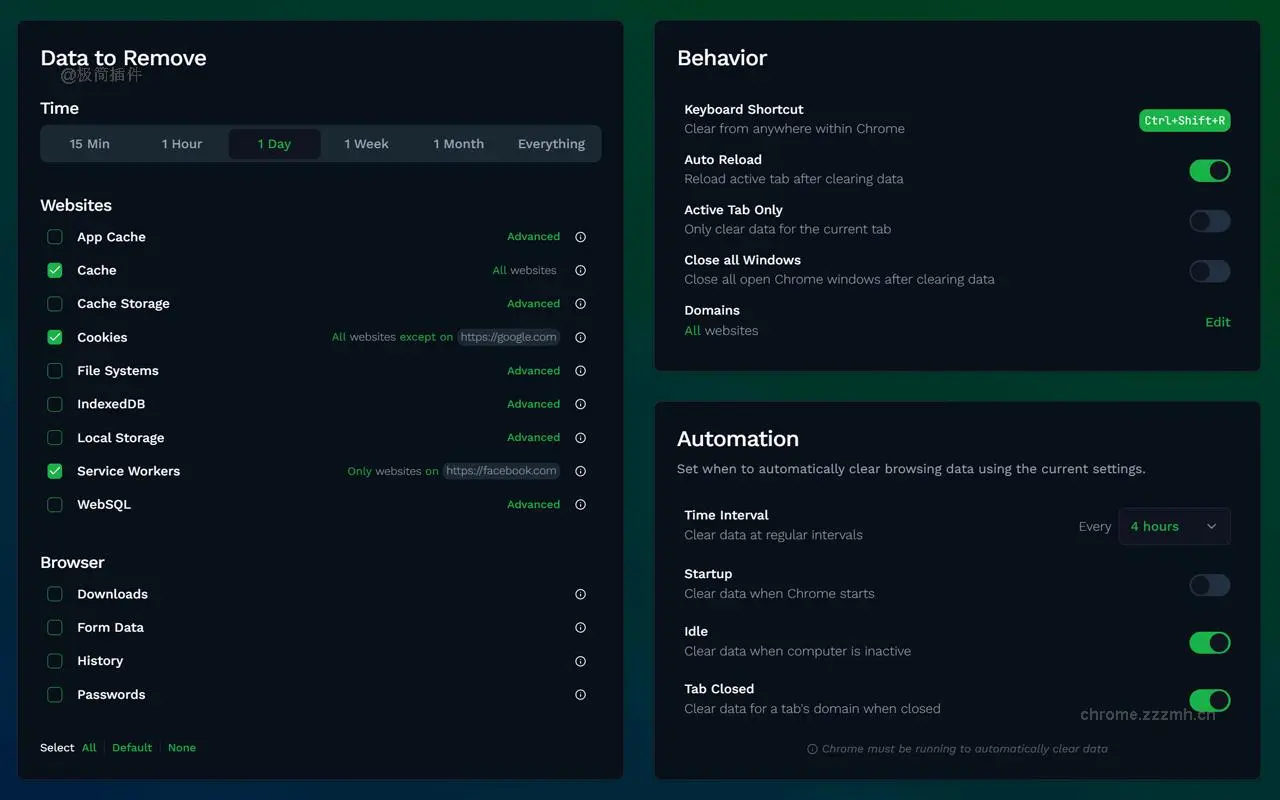Click the https://google.com domain chip

[x=508, y=337]
